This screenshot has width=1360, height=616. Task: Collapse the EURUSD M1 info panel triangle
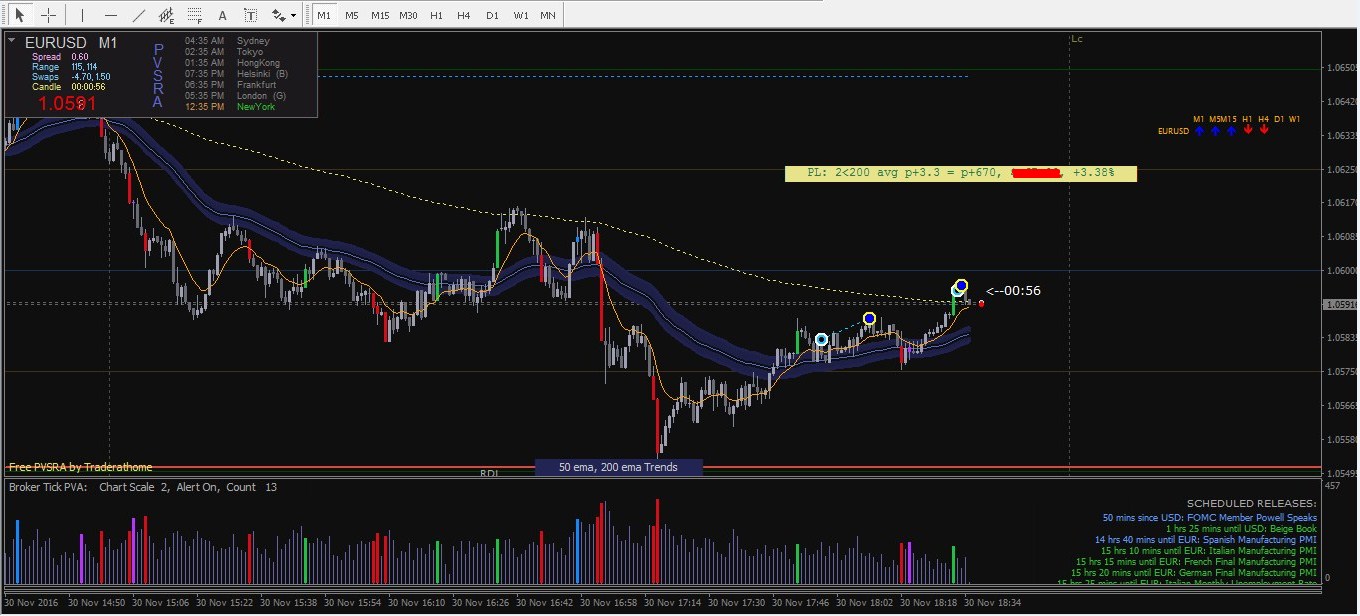point(12,41)
